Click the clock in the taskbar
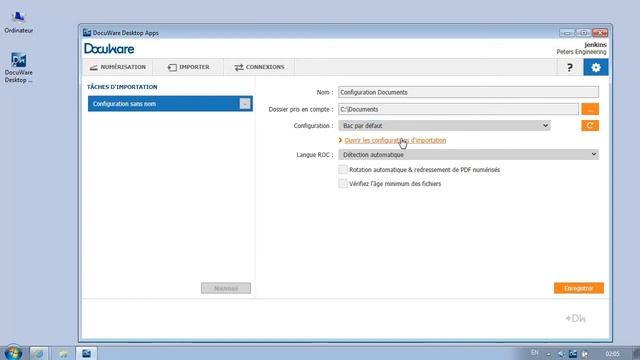Screen dimensions: 640x360 pyautogui.click(x=612, y=354)
